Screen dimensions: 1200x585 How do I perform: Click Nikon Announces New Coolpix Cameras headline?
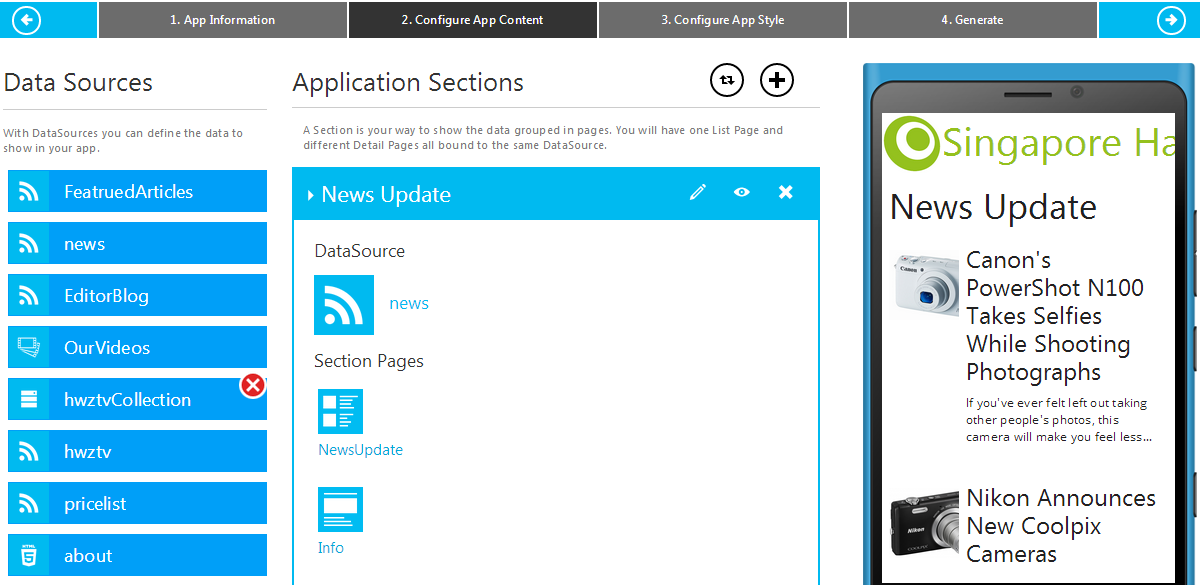tap(1061, 526)
